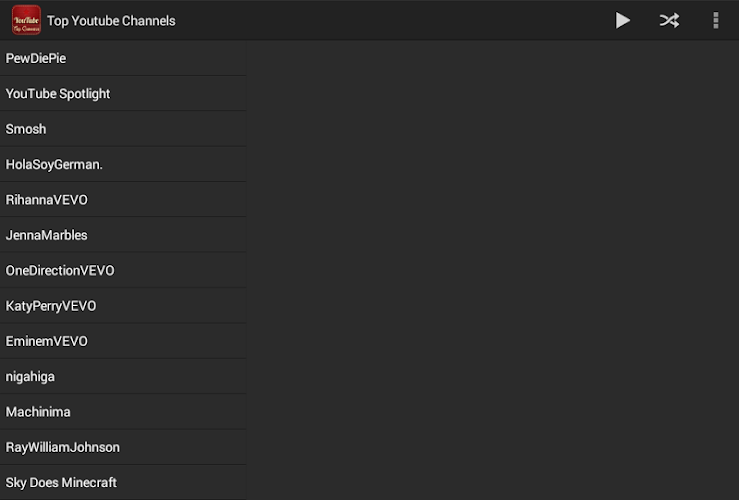Tap the YouTube Top Channels app icon
This screenshot has width=739, height=500.
tap(26, 20)
